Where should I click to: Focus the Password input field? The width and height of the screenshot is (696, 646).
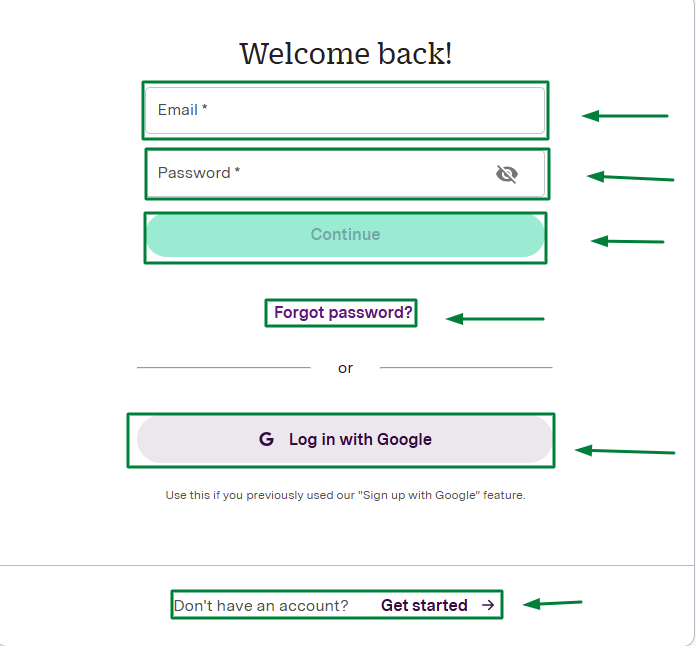345,174
